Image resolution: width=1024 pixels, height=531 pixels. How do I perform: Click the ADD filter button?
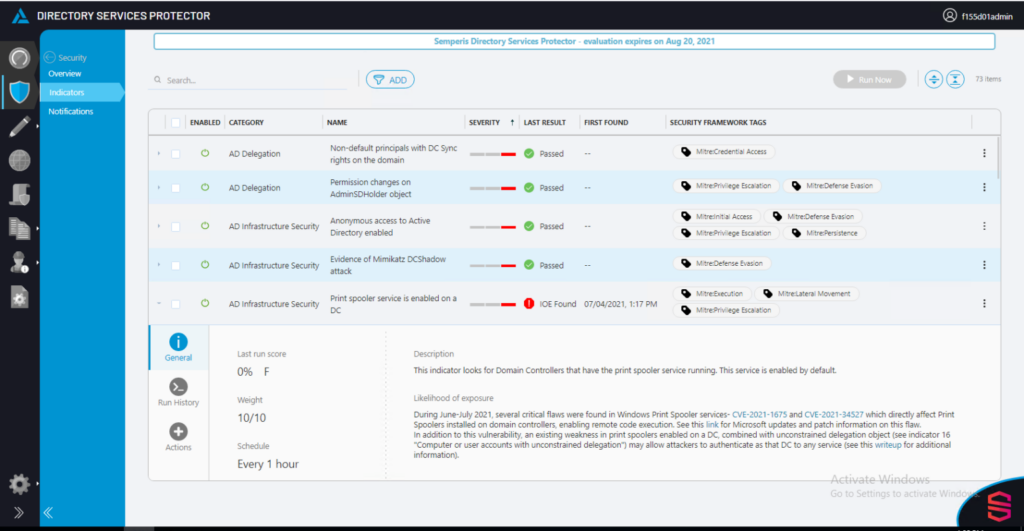pos(390,80)
